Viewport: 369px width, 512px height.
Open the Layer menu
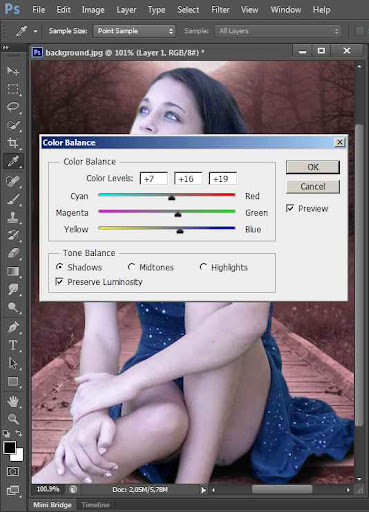[x=126, y=10]
